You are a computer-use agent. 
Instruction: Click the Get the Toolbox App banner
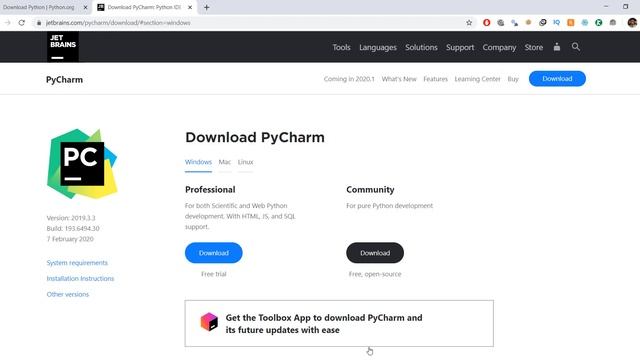click(x=339, y=324)
